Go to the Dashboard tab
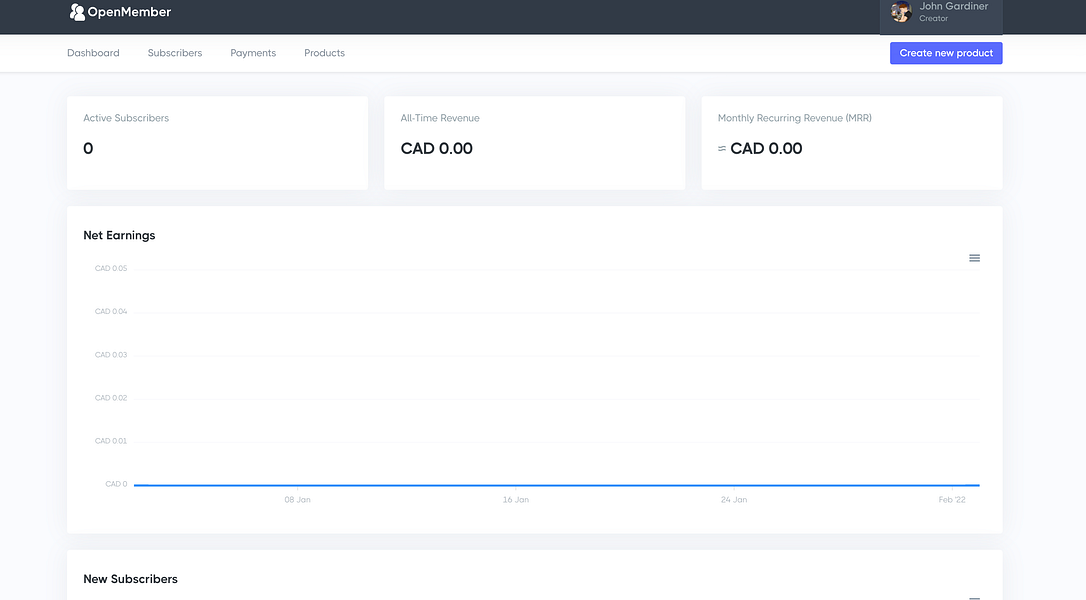Screen dimensions: 1086x600 coord(94,53)
